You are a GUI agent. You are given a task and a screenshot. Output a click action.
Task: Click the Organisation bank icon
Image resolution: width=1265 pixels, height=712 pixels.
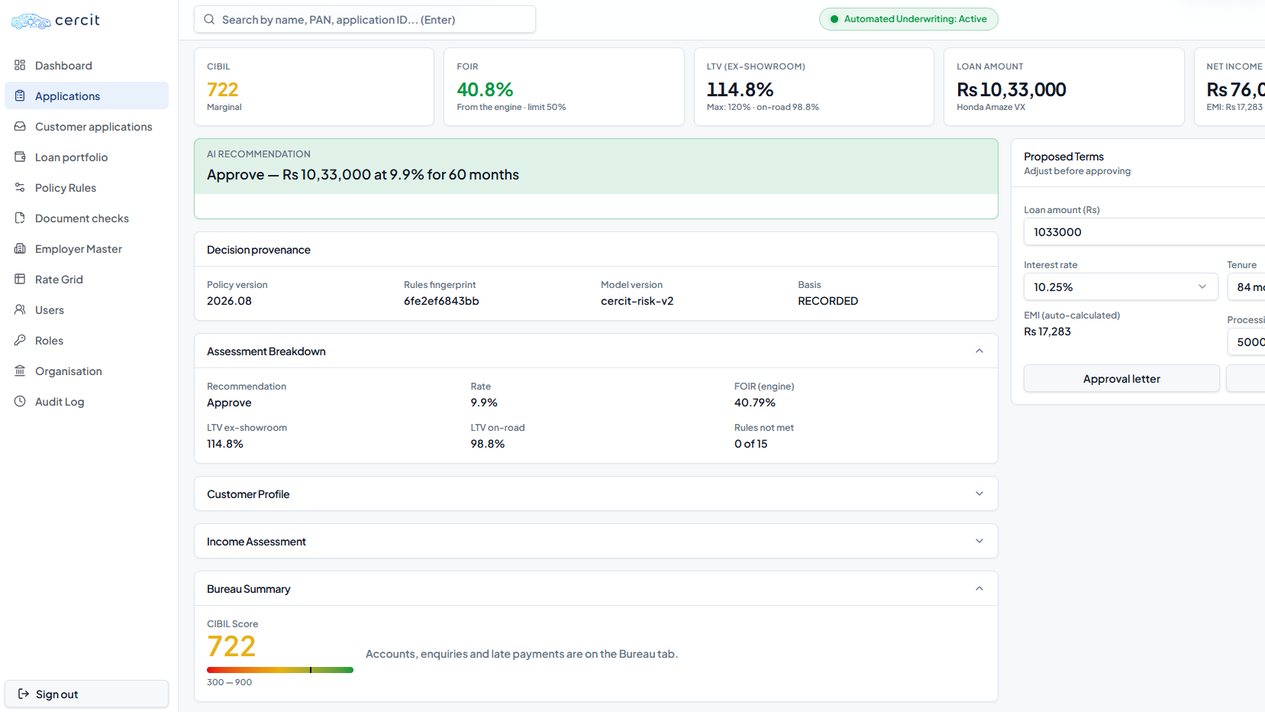[x=20, y=371]
